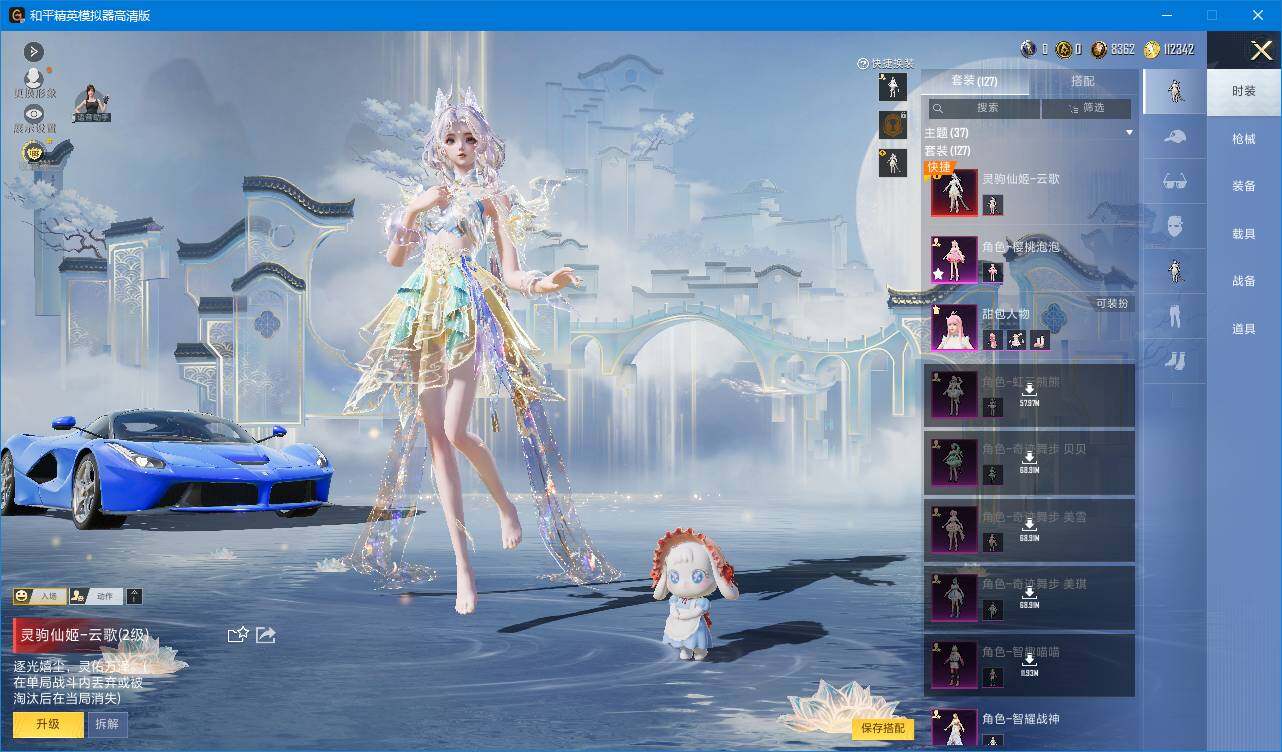The image size is (1282, 752).
Task: Select the glasses category icon
Action: pos(1174,182)
